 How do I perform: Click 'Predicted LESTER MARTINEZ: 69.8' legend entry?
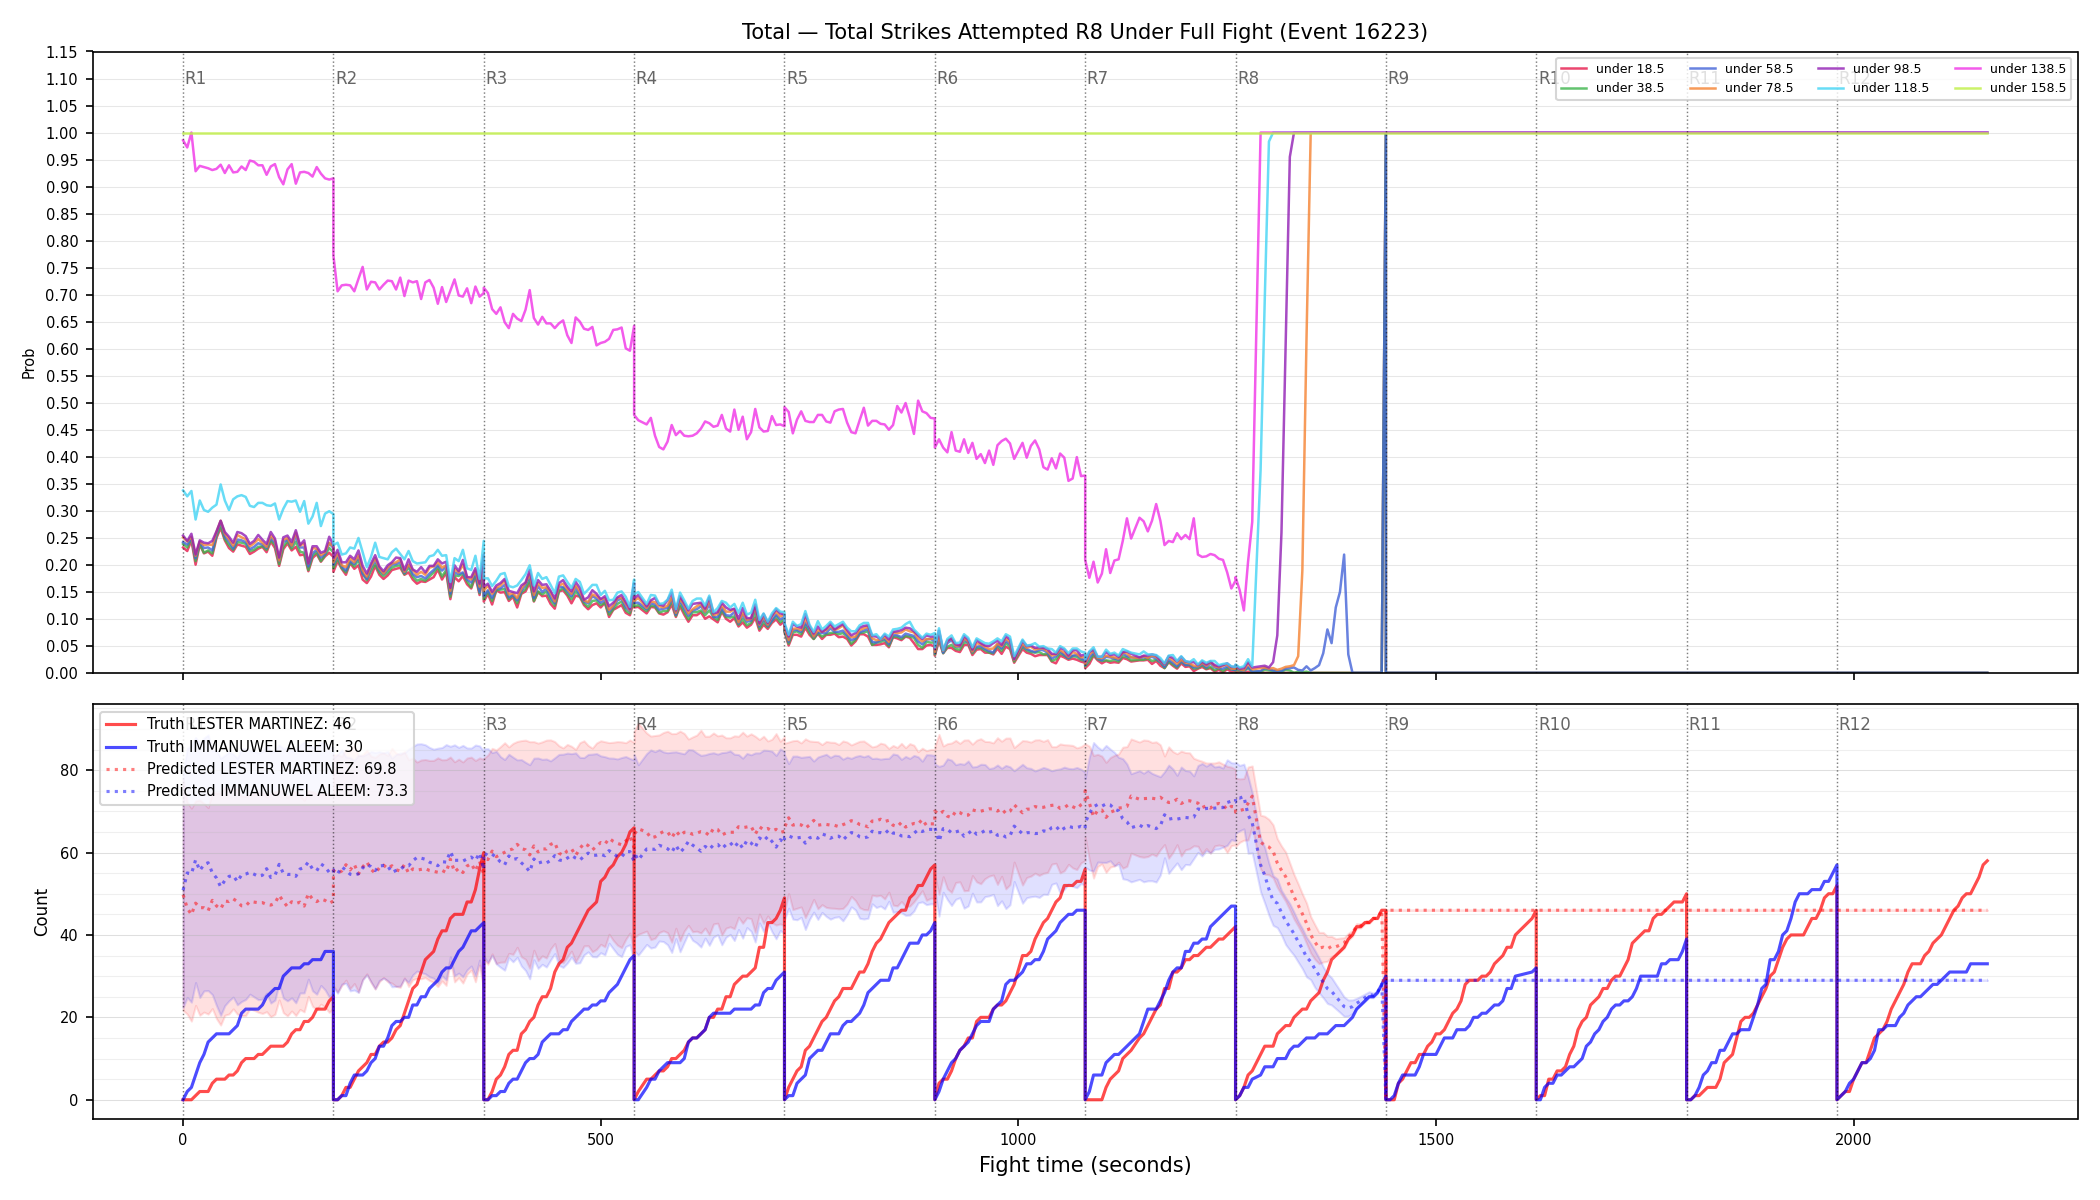[x=271, y=769]
